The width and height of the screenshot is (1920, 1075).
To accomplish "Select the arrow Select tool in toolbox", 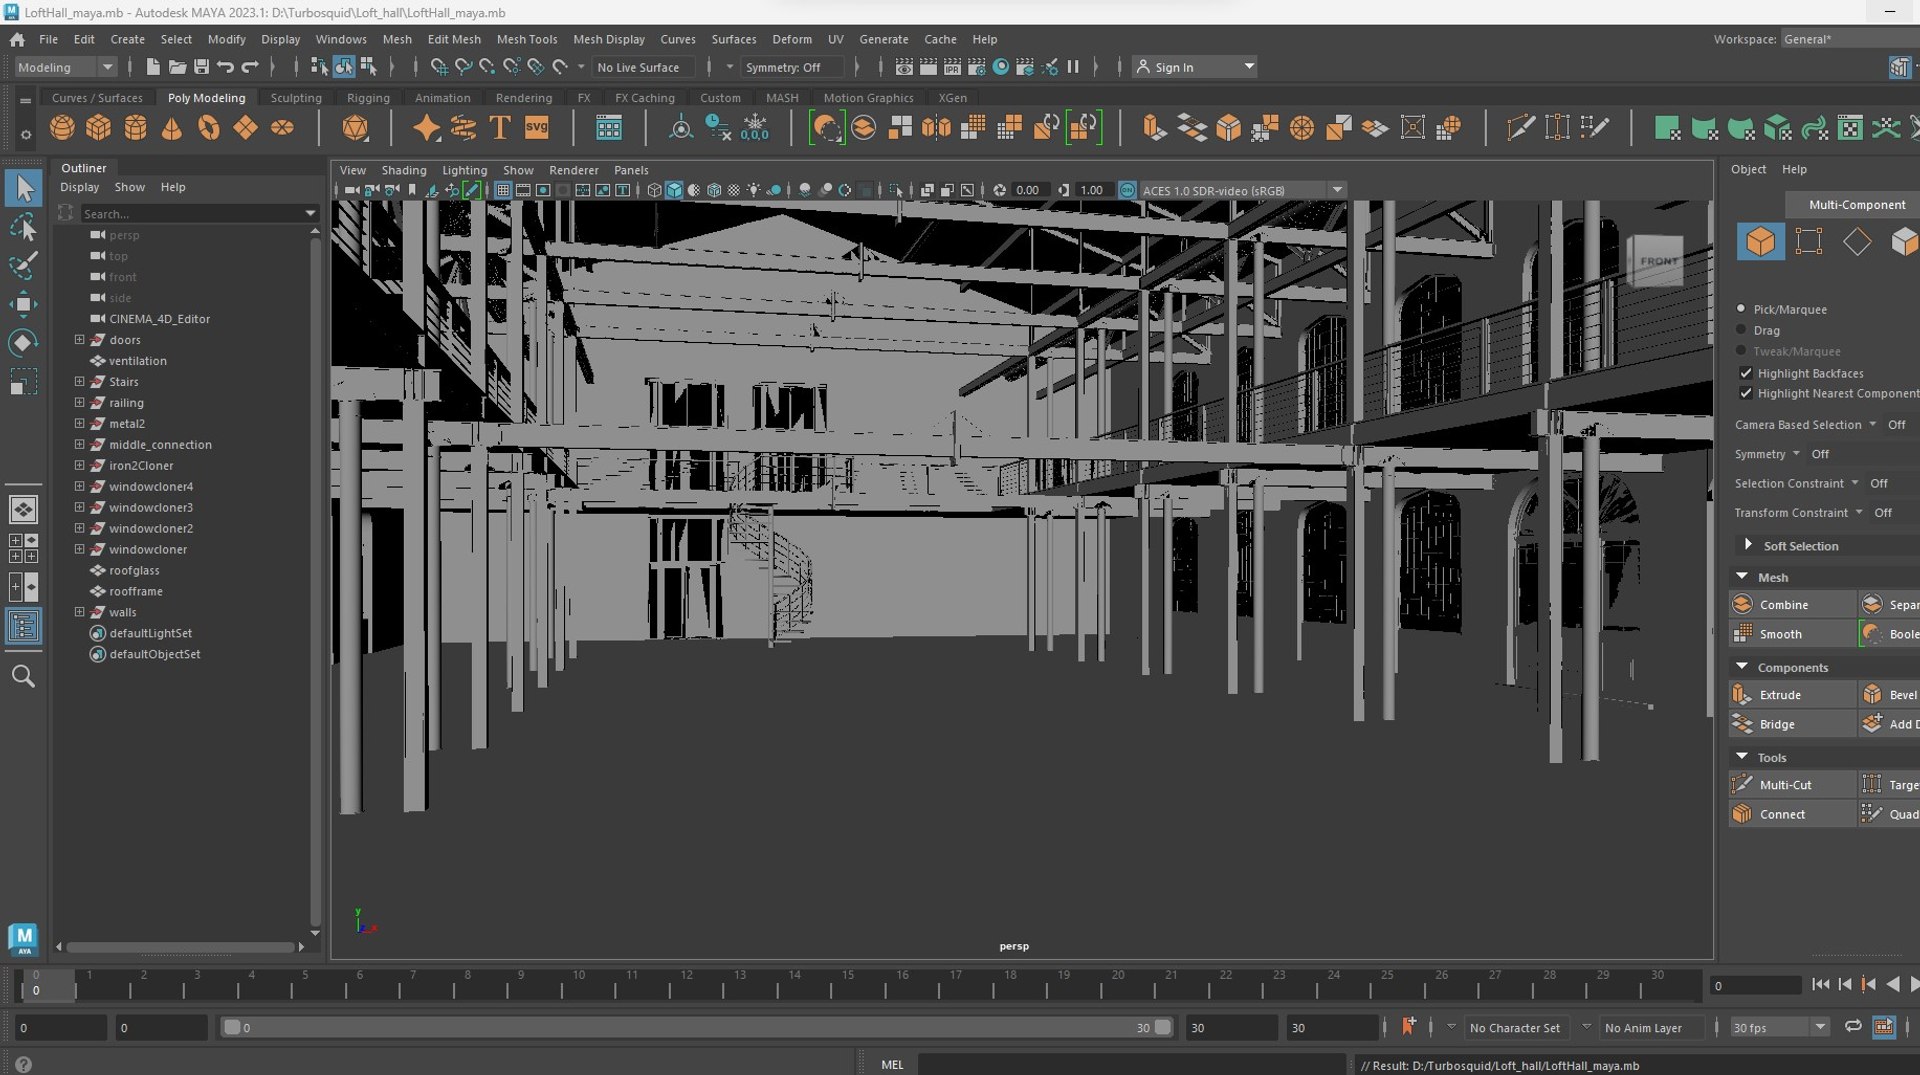I will pyautogui.click(x=24, y=188).
